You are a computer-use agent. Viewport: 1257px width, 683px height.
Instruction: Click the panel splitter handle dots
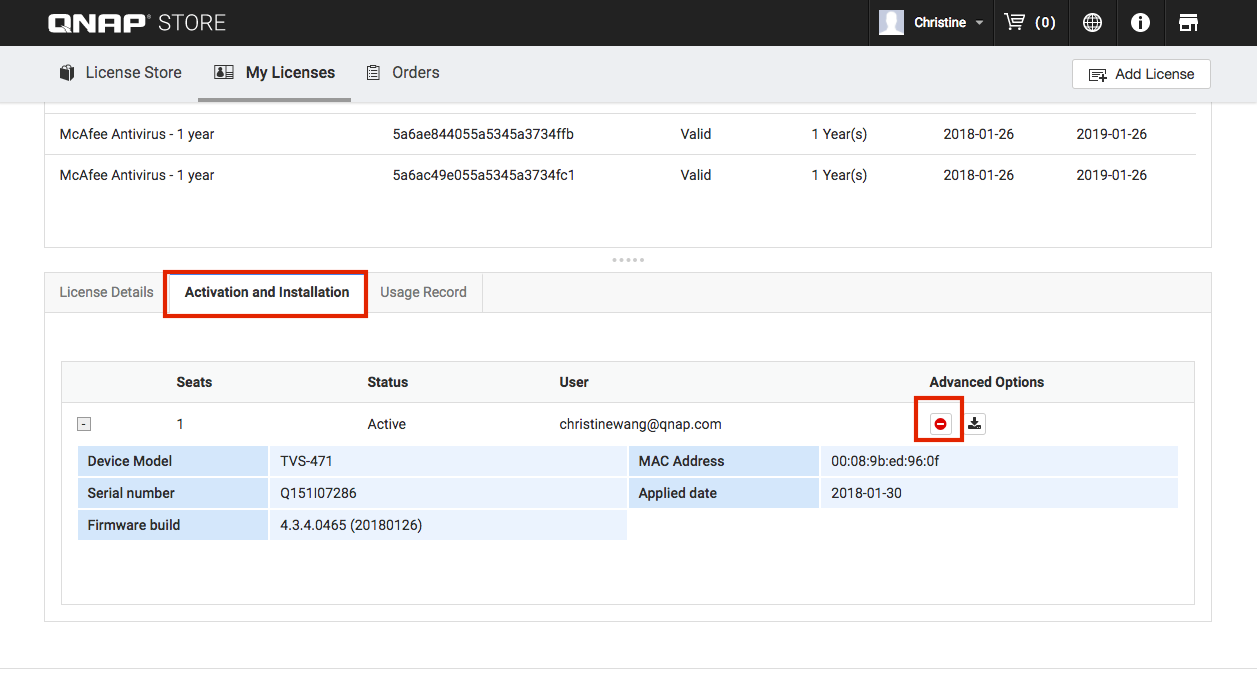(x=628, y=260)
